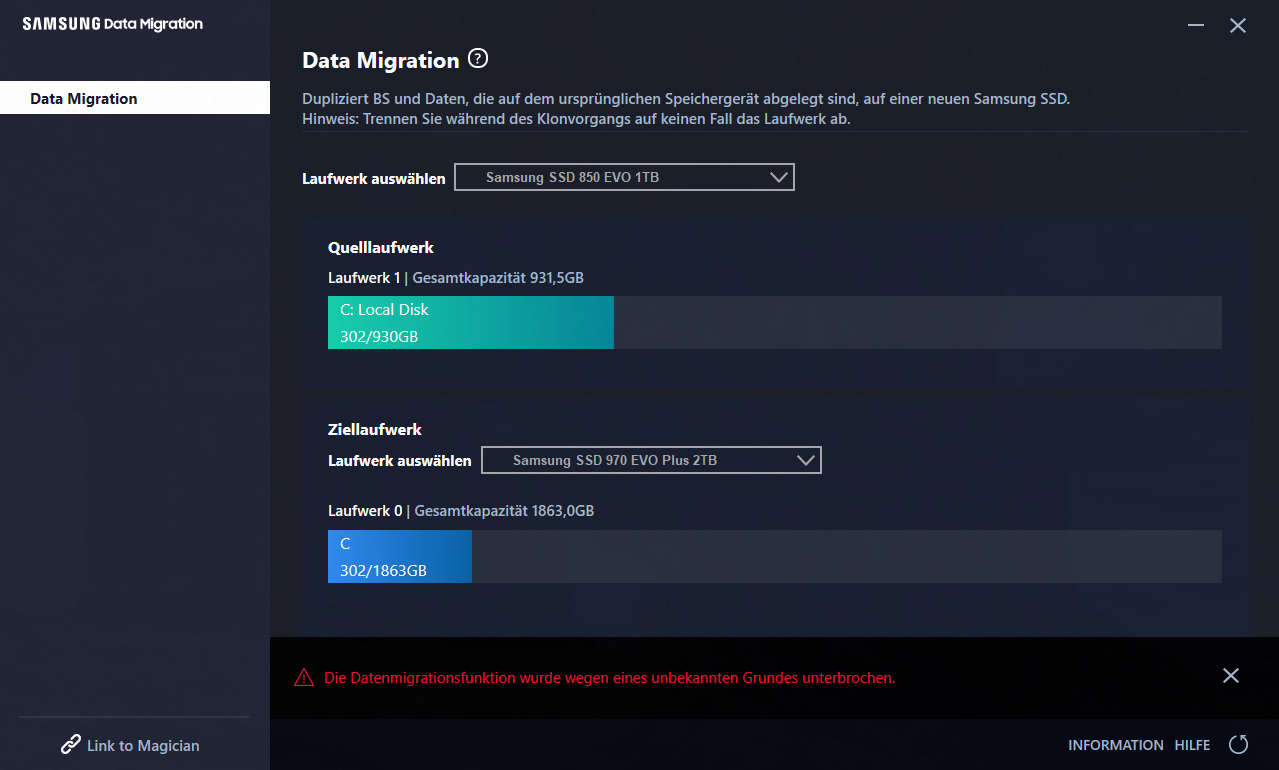Click the Laufwerk 1 label
The image size is (1279, 770).
pos(364,277)
